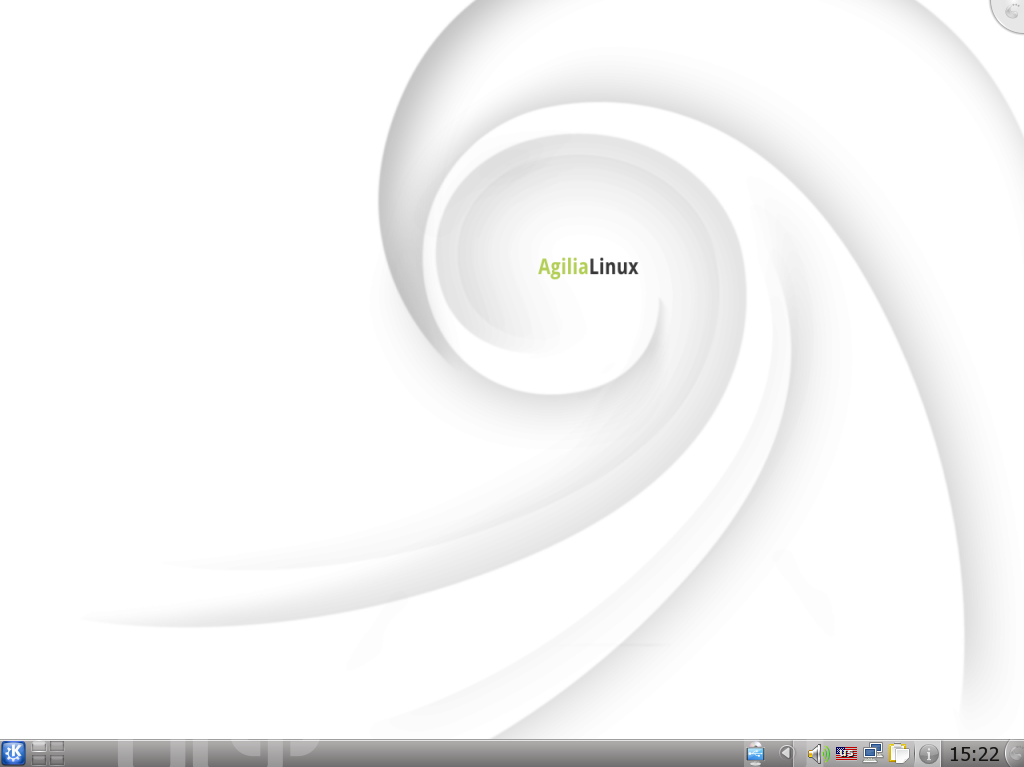The height and width of the screenshot is (767, 1024).
Task: Click the green 'Agilia' wallpaper text
Action: [x=562, y=267]
